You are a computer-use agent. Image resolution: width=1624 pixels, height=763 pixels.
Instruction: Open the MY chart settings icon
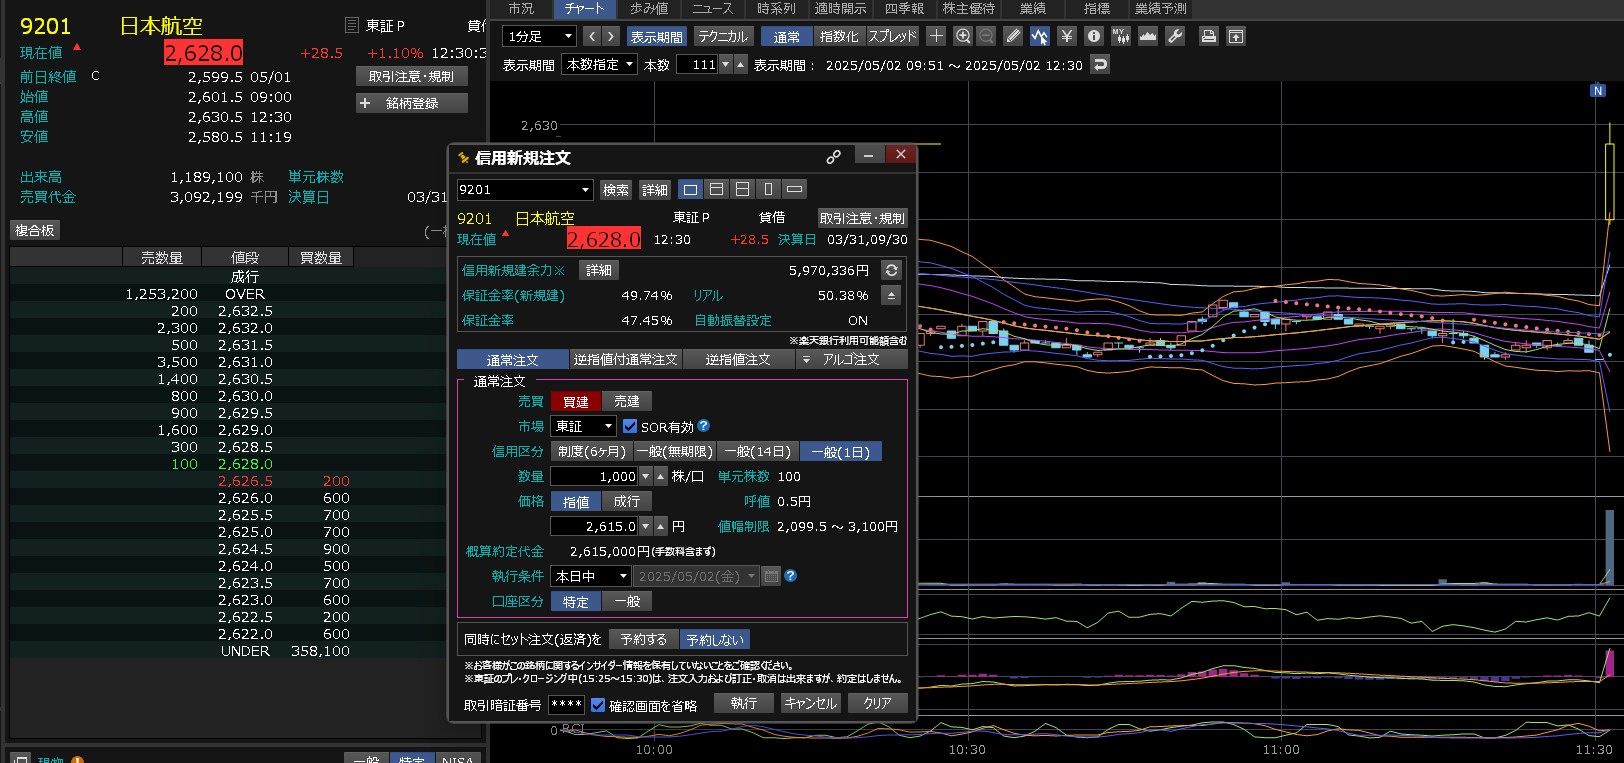pyautogui.click(x=1121, y=36)
